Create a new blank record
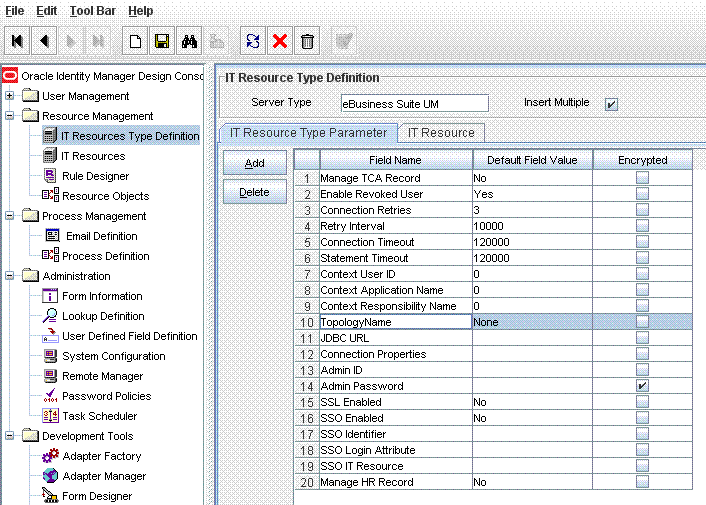This screenshot has width=706, height=505. [135, 41]
